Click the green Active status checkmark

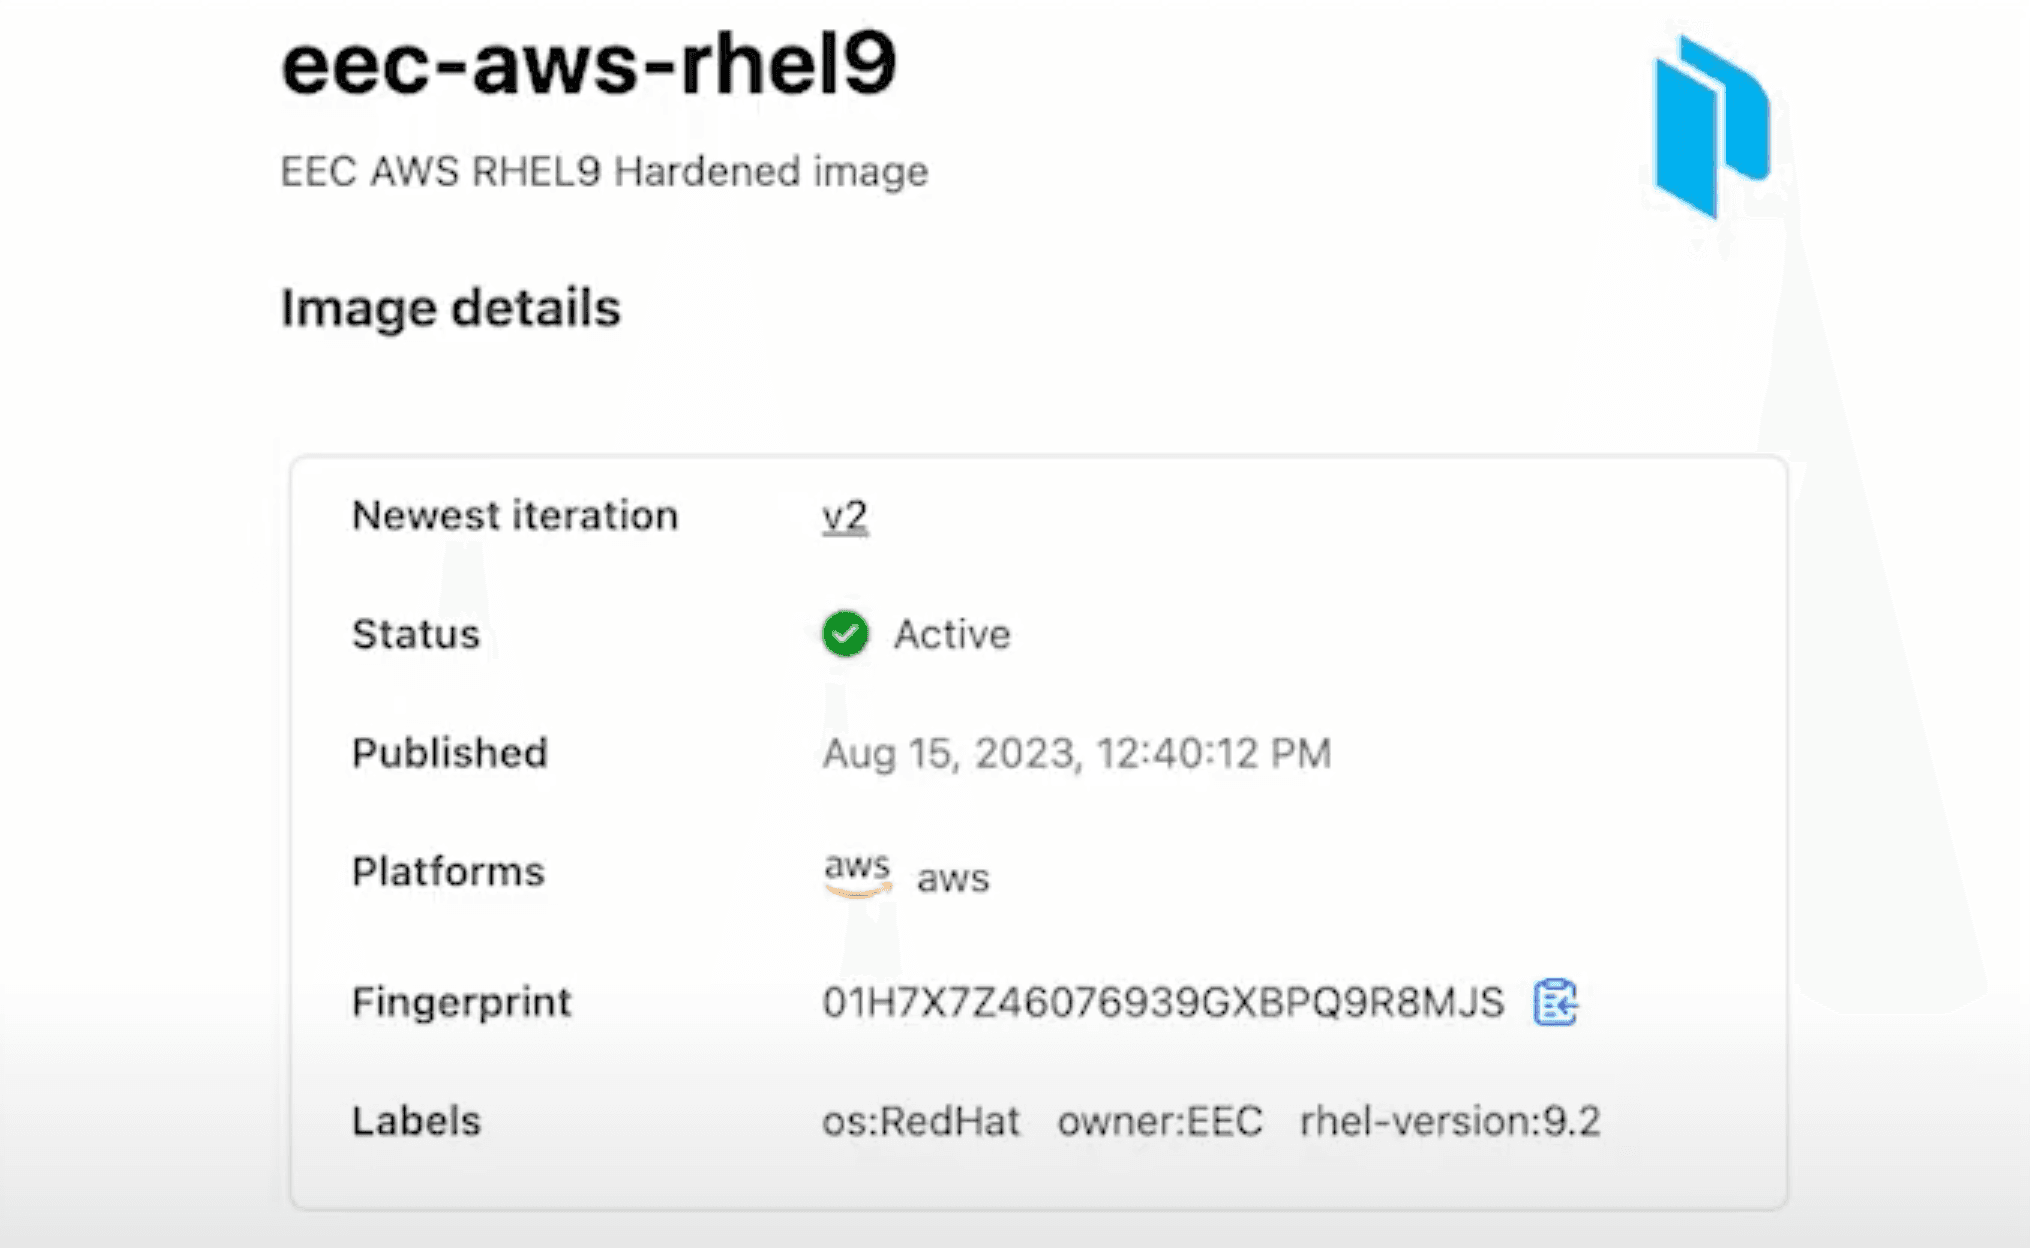[845, 634]
